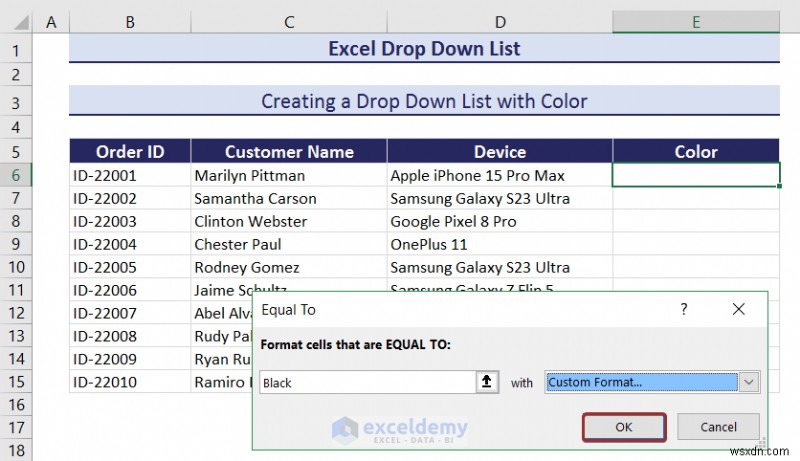Image resolution: width=800 pixels, height=461 pixels.
Task: Click cell ID-22009
Action: (x=130, y=359)
